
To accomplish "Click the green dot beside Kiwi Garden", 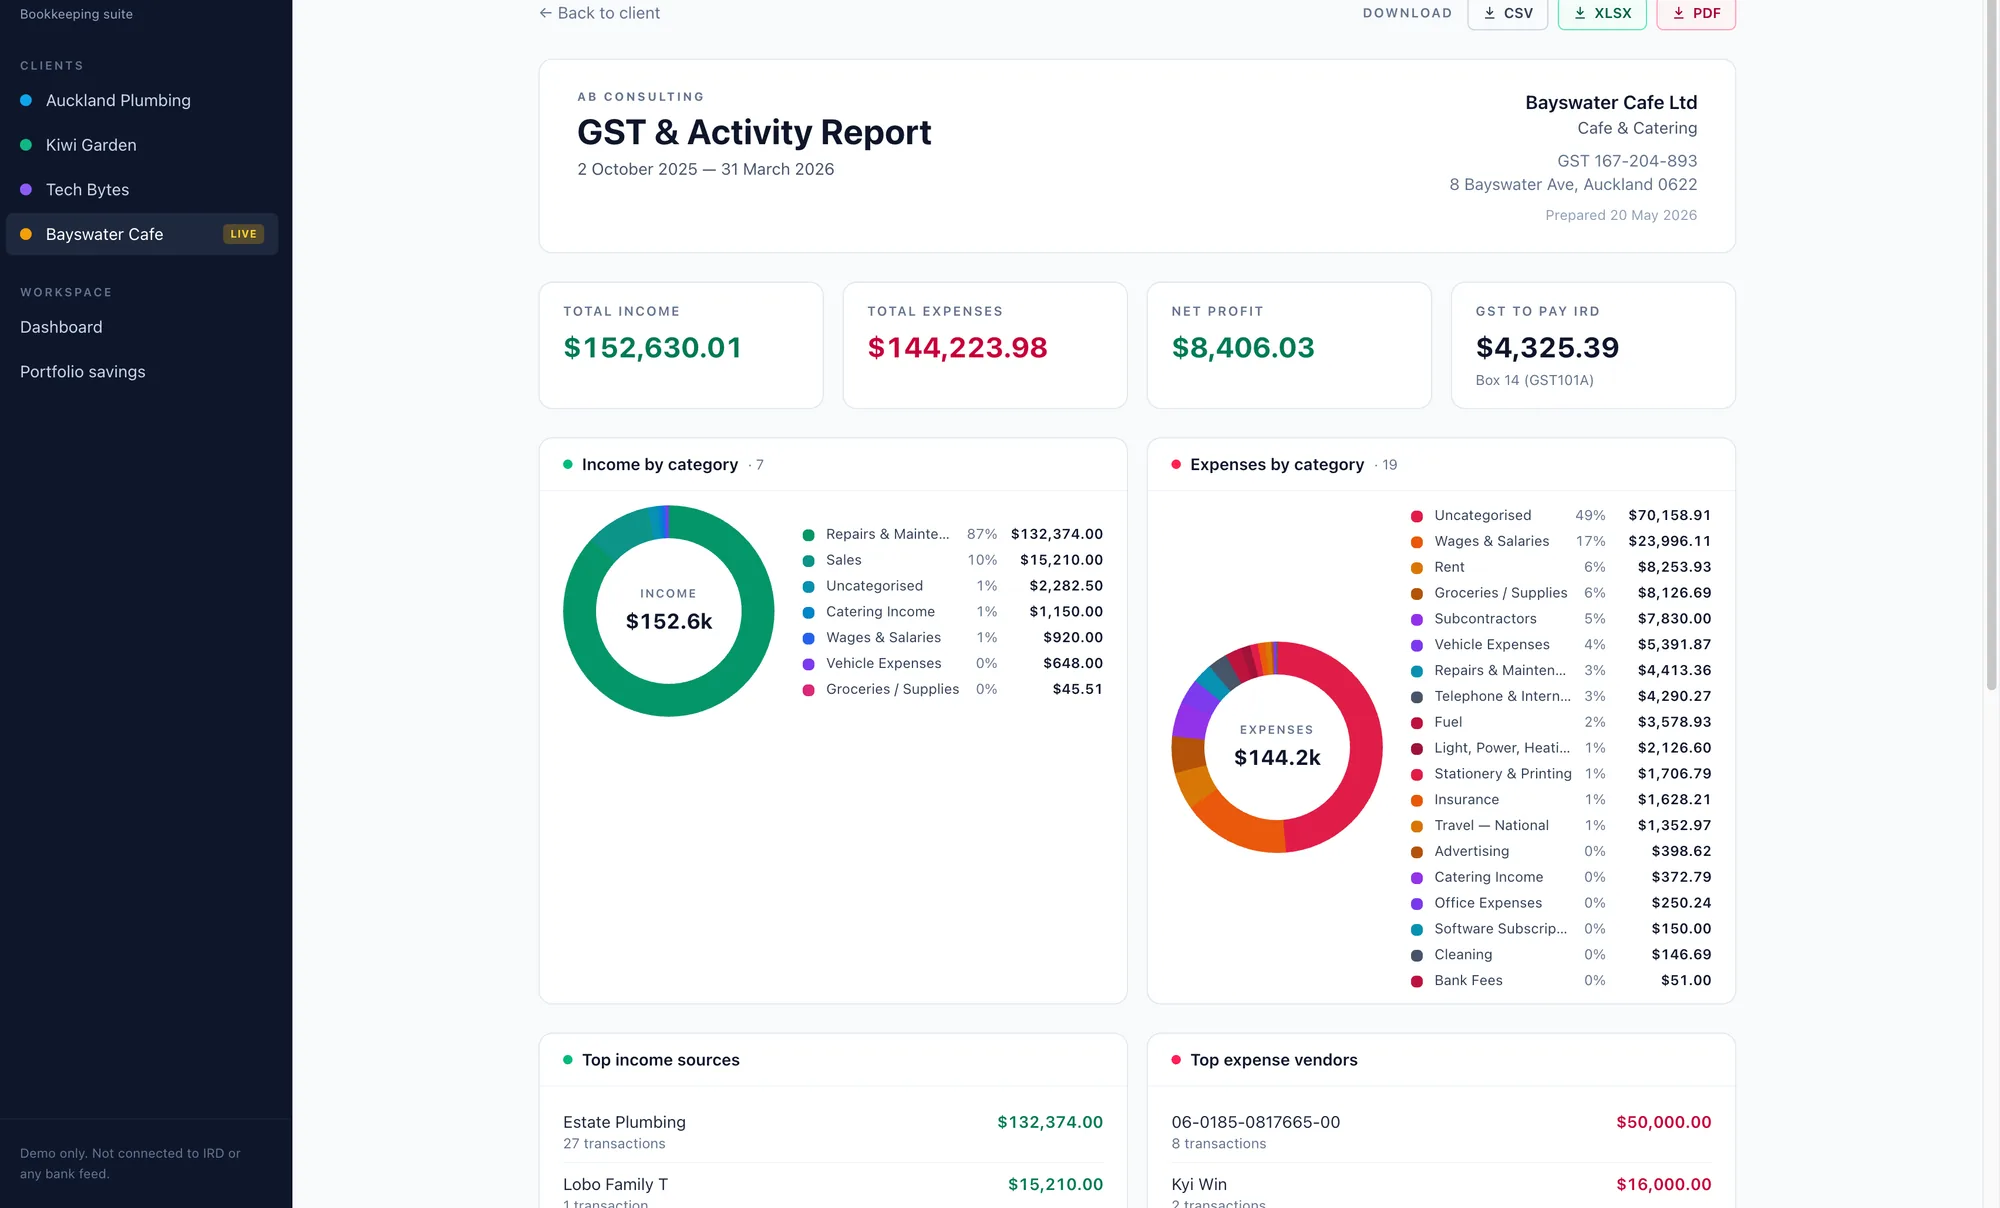I will (x=26, y=145).
